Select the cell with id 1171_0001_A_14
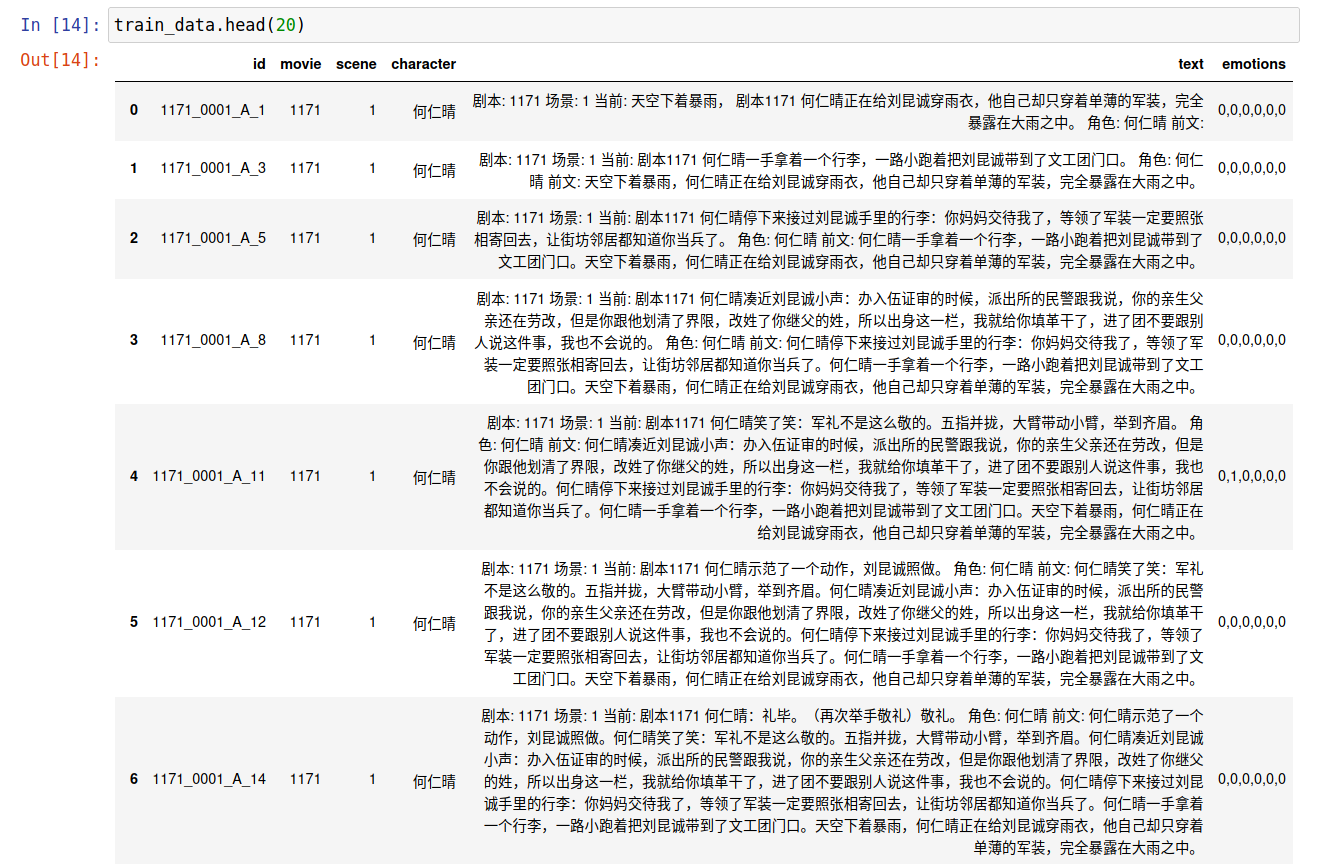Viewport: 1323px width, 864px height. pos(209,779)
